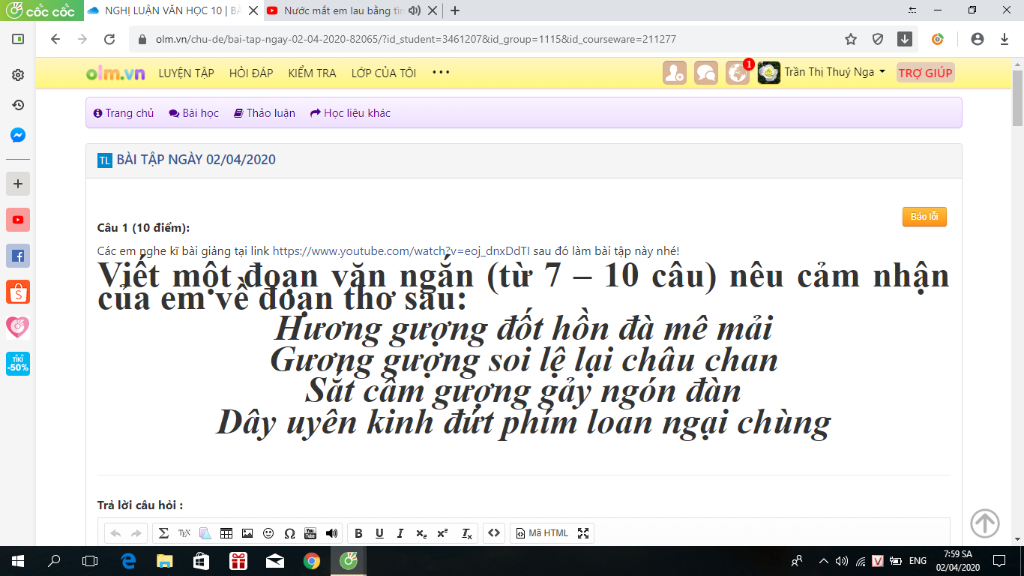This screenshot has height=576, width=1024.
Task: Click the back-to-top arrow button
Action: [x=984, y=523]
